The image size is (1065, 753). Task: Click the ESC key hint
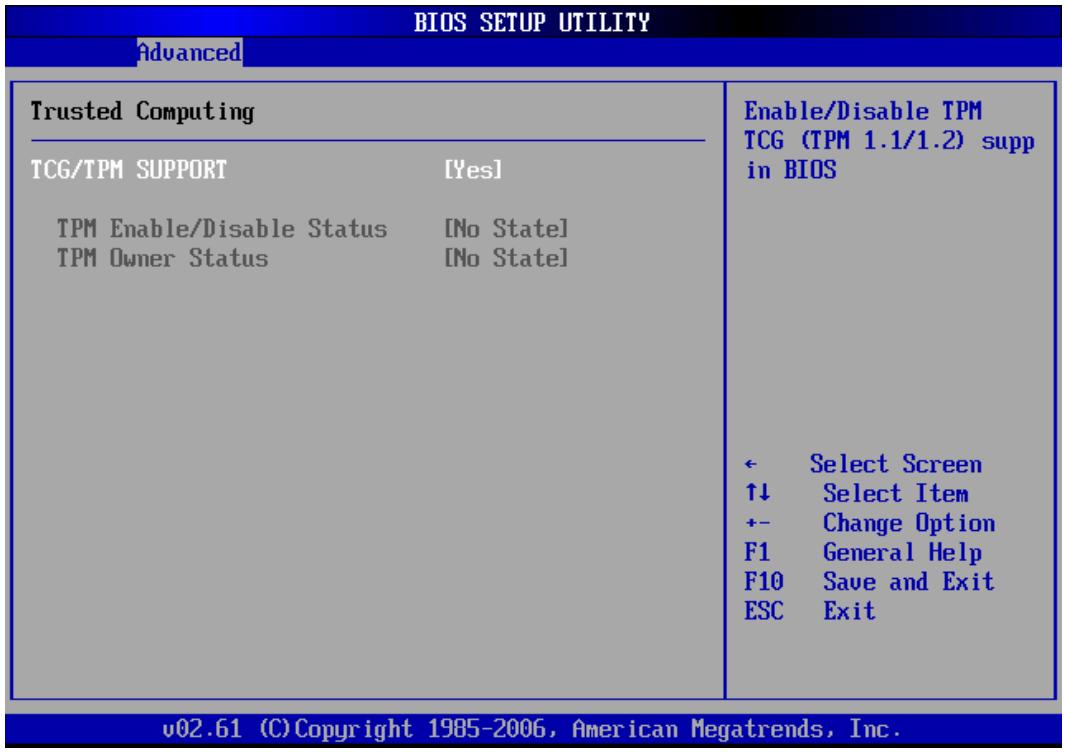(x=764, y=611)
